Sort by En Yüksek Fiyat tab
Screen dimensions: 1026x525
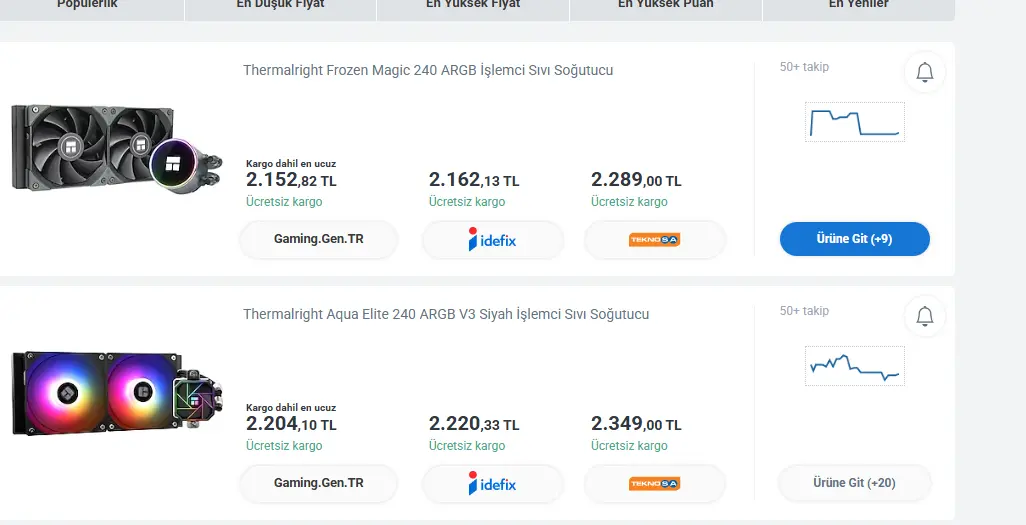coord(473,8)
